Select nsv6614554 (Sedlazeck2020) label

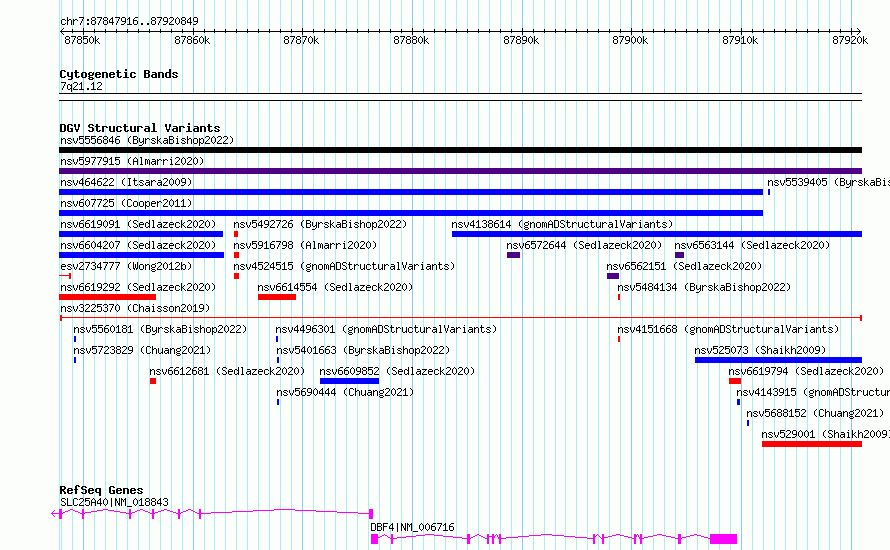tap(335, 287)
